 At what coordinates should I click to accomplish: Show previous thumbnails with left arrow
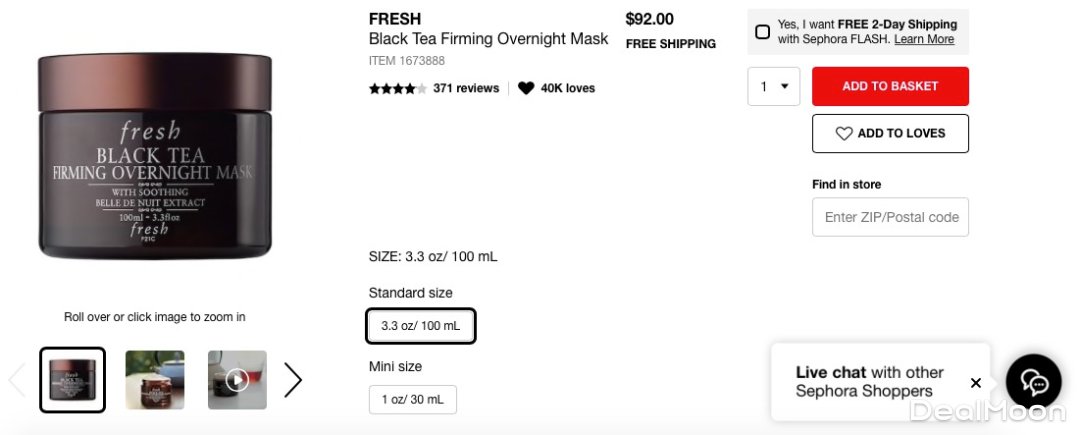(x=16, y=380)
